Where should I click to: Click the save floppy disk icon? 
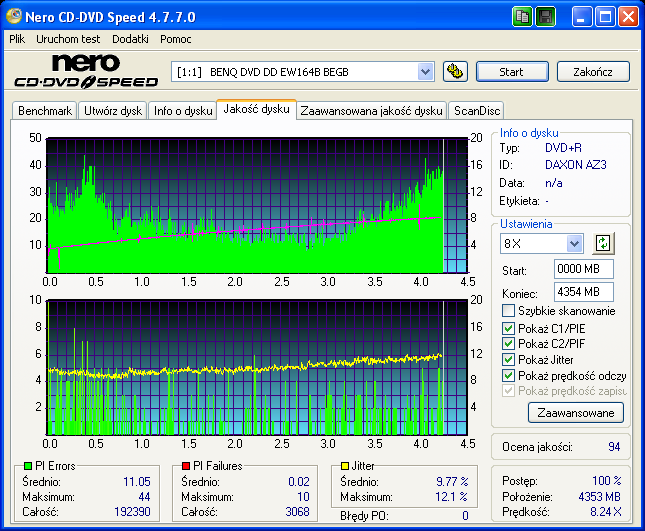(545, 17)
